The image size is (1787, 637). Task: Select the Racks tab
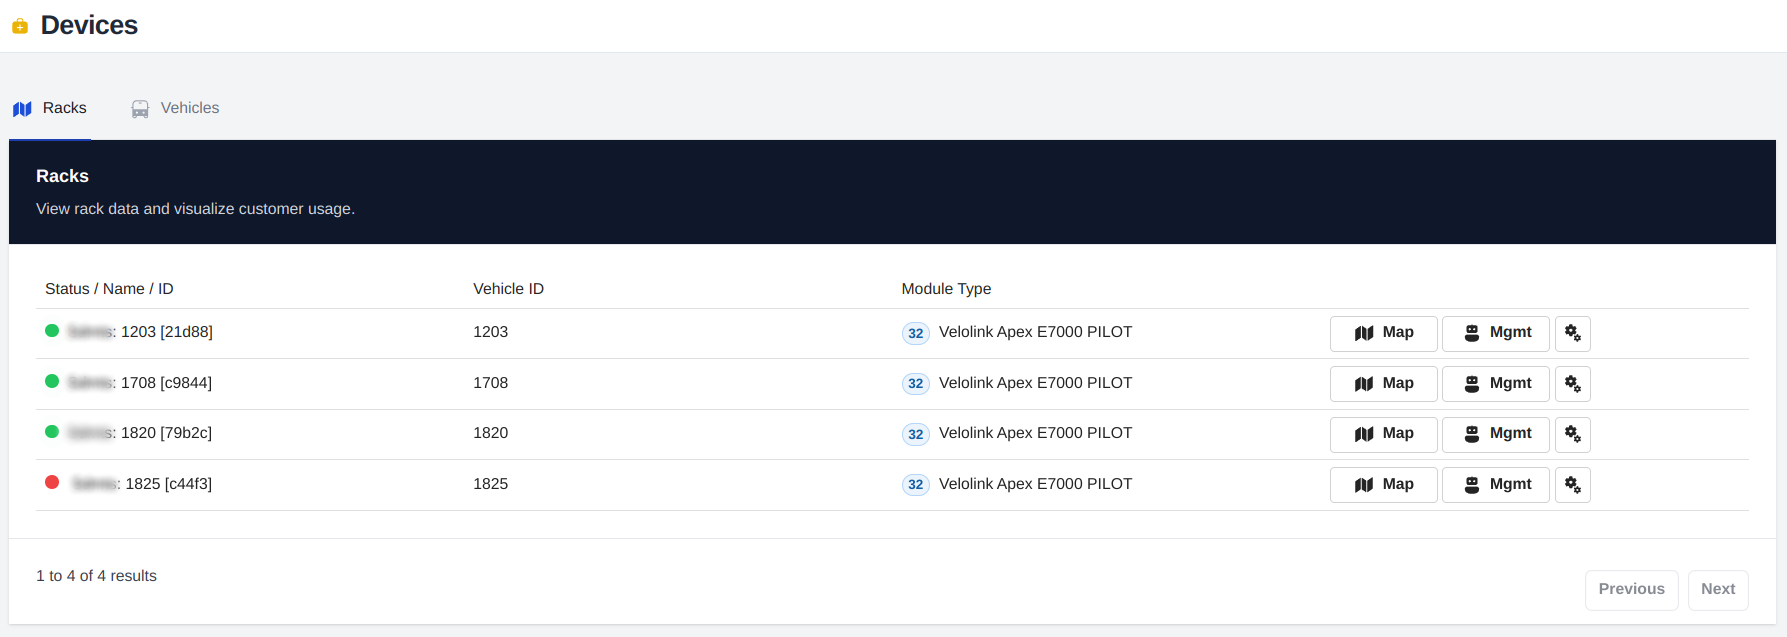click(50, 108)
